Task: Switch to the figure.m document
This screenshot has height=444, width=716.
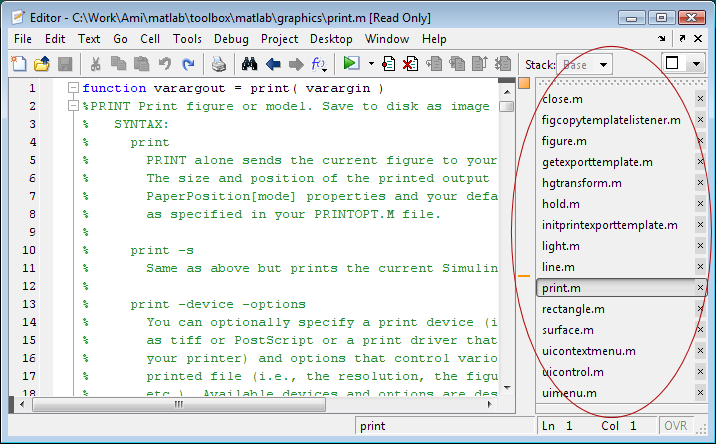Action: [x=564, y=141]
